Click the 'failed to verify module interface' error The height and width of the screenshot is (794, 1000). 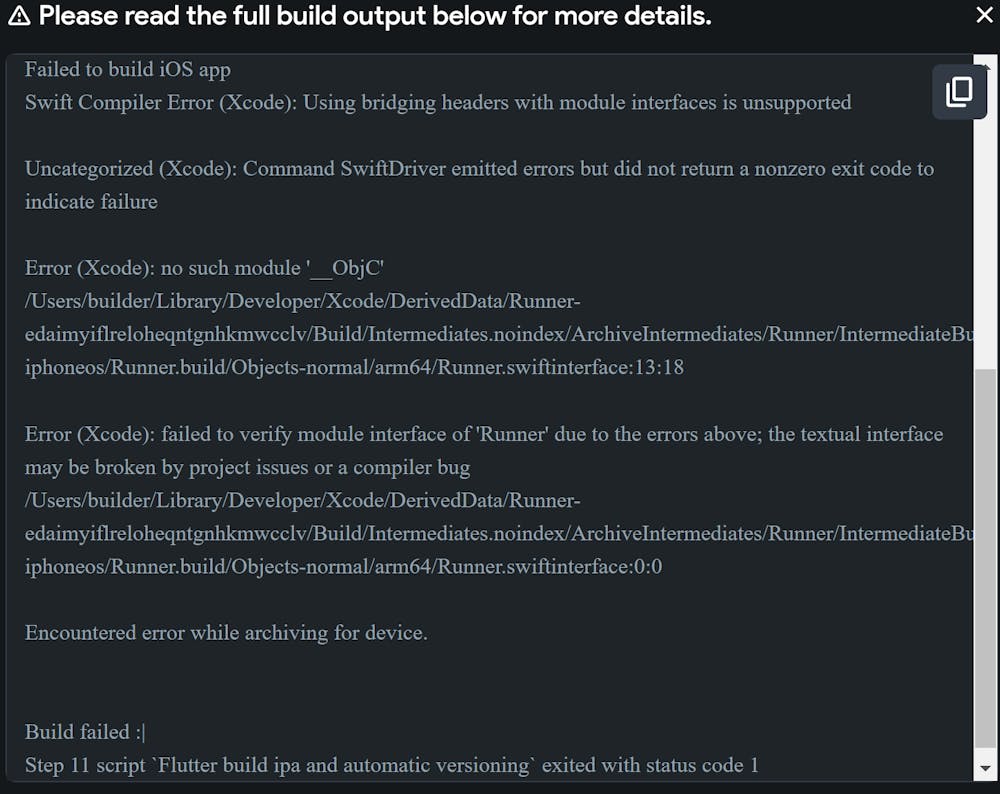point(484,434)
